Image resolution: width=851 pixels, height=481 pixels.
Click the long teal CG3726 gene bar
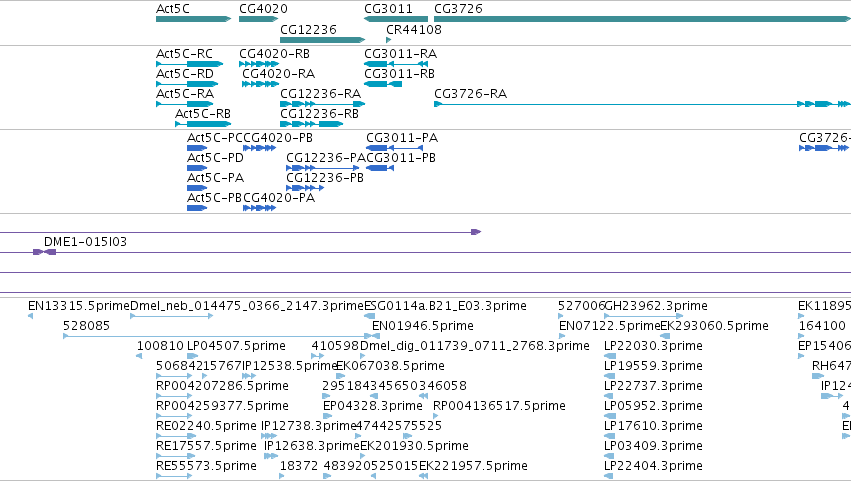[642, 19]
